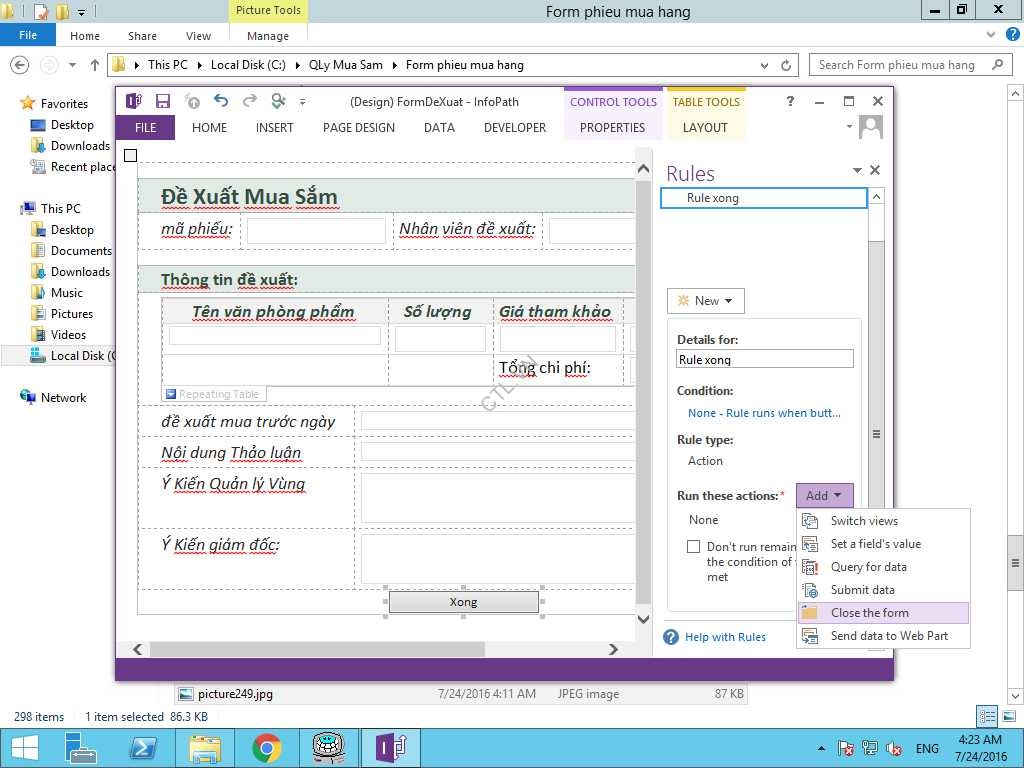Open the New rule dropdown
The width and height of the screenshot is (1024, 768).
click(x=705, y=301)
